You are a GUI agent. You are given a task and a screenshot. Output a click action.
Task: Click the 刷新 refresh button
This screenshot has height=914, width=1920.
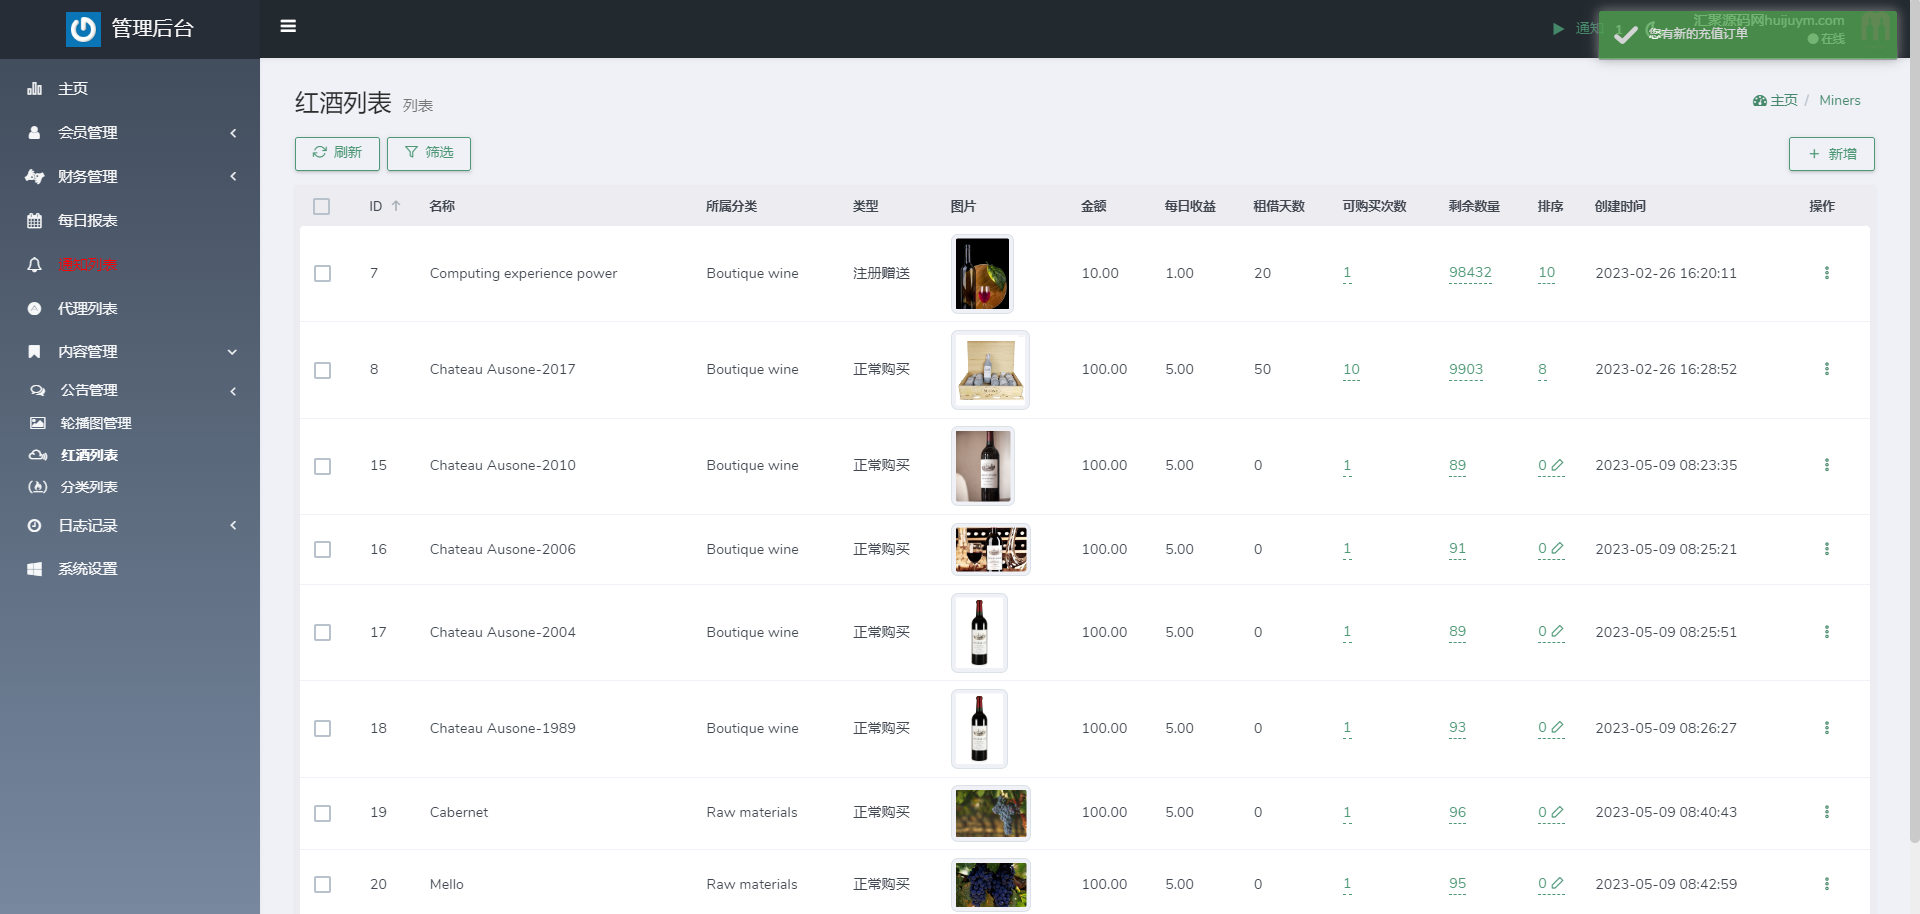337,153
